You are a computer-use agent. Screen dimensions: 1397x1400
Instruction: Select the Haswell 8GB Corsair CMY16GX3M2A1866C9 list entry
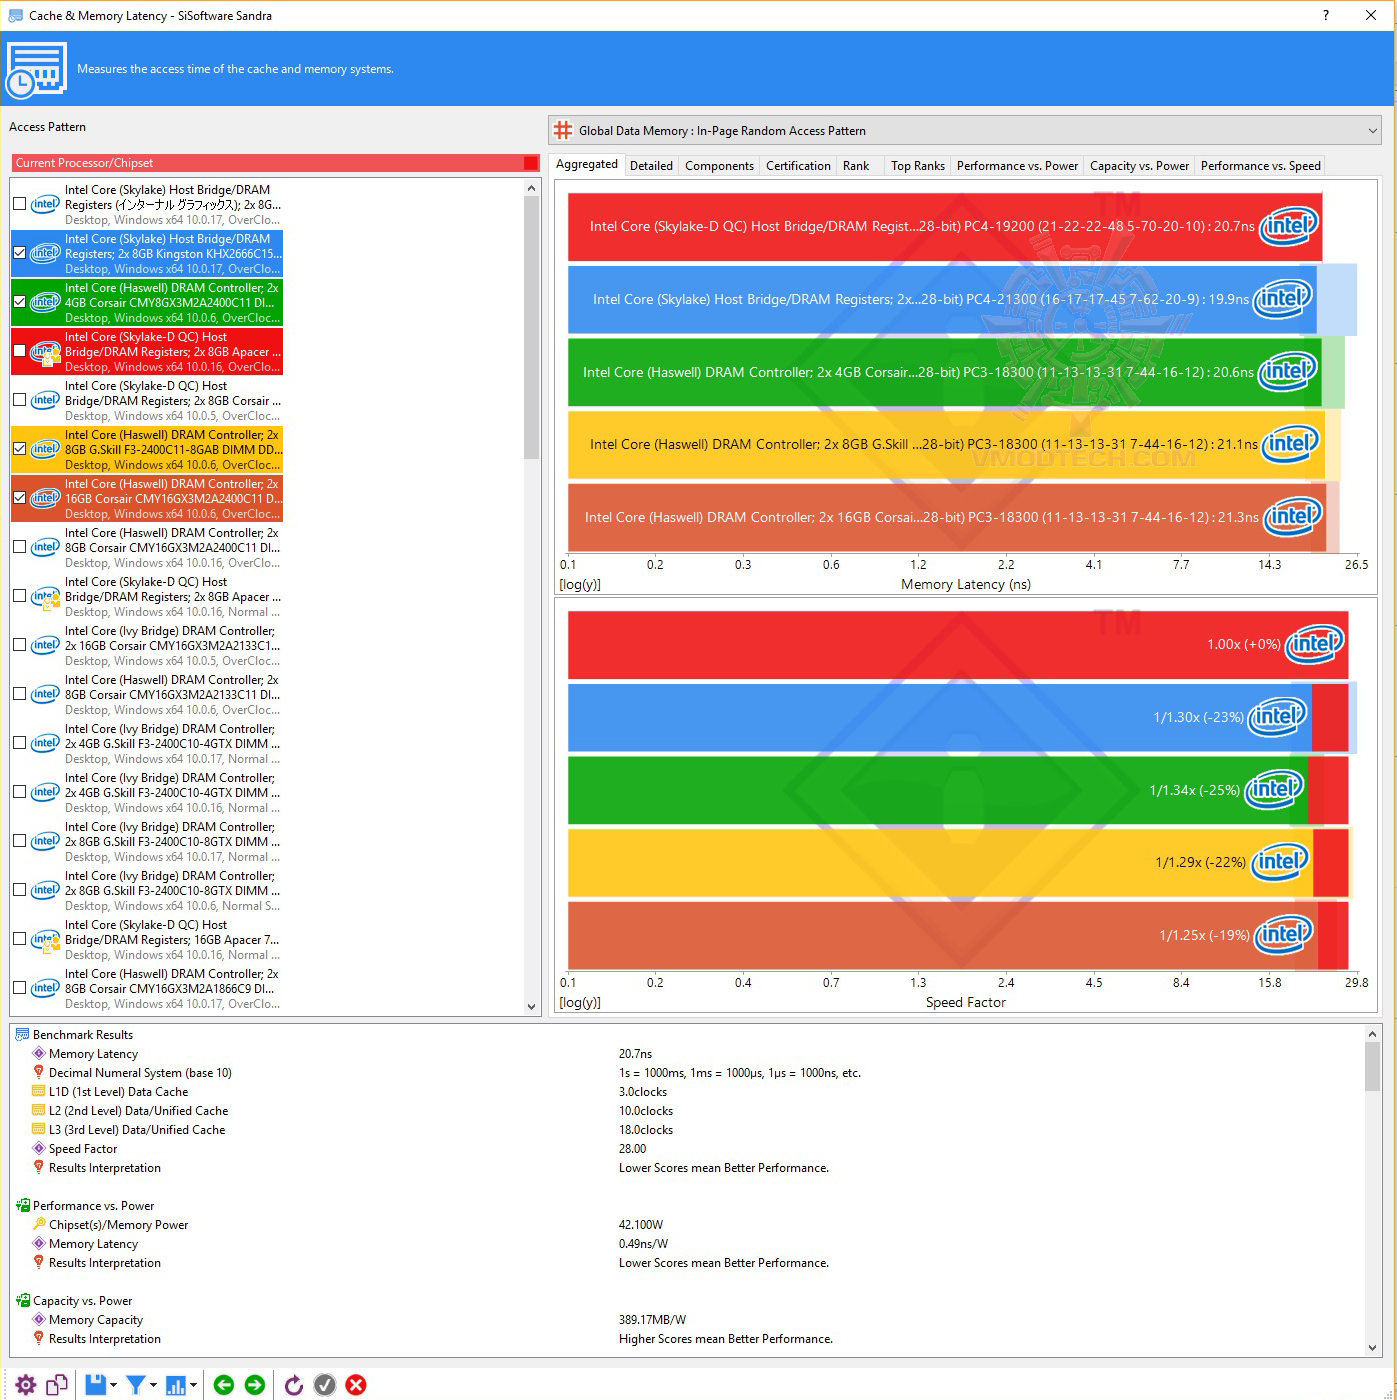point(147,989)
